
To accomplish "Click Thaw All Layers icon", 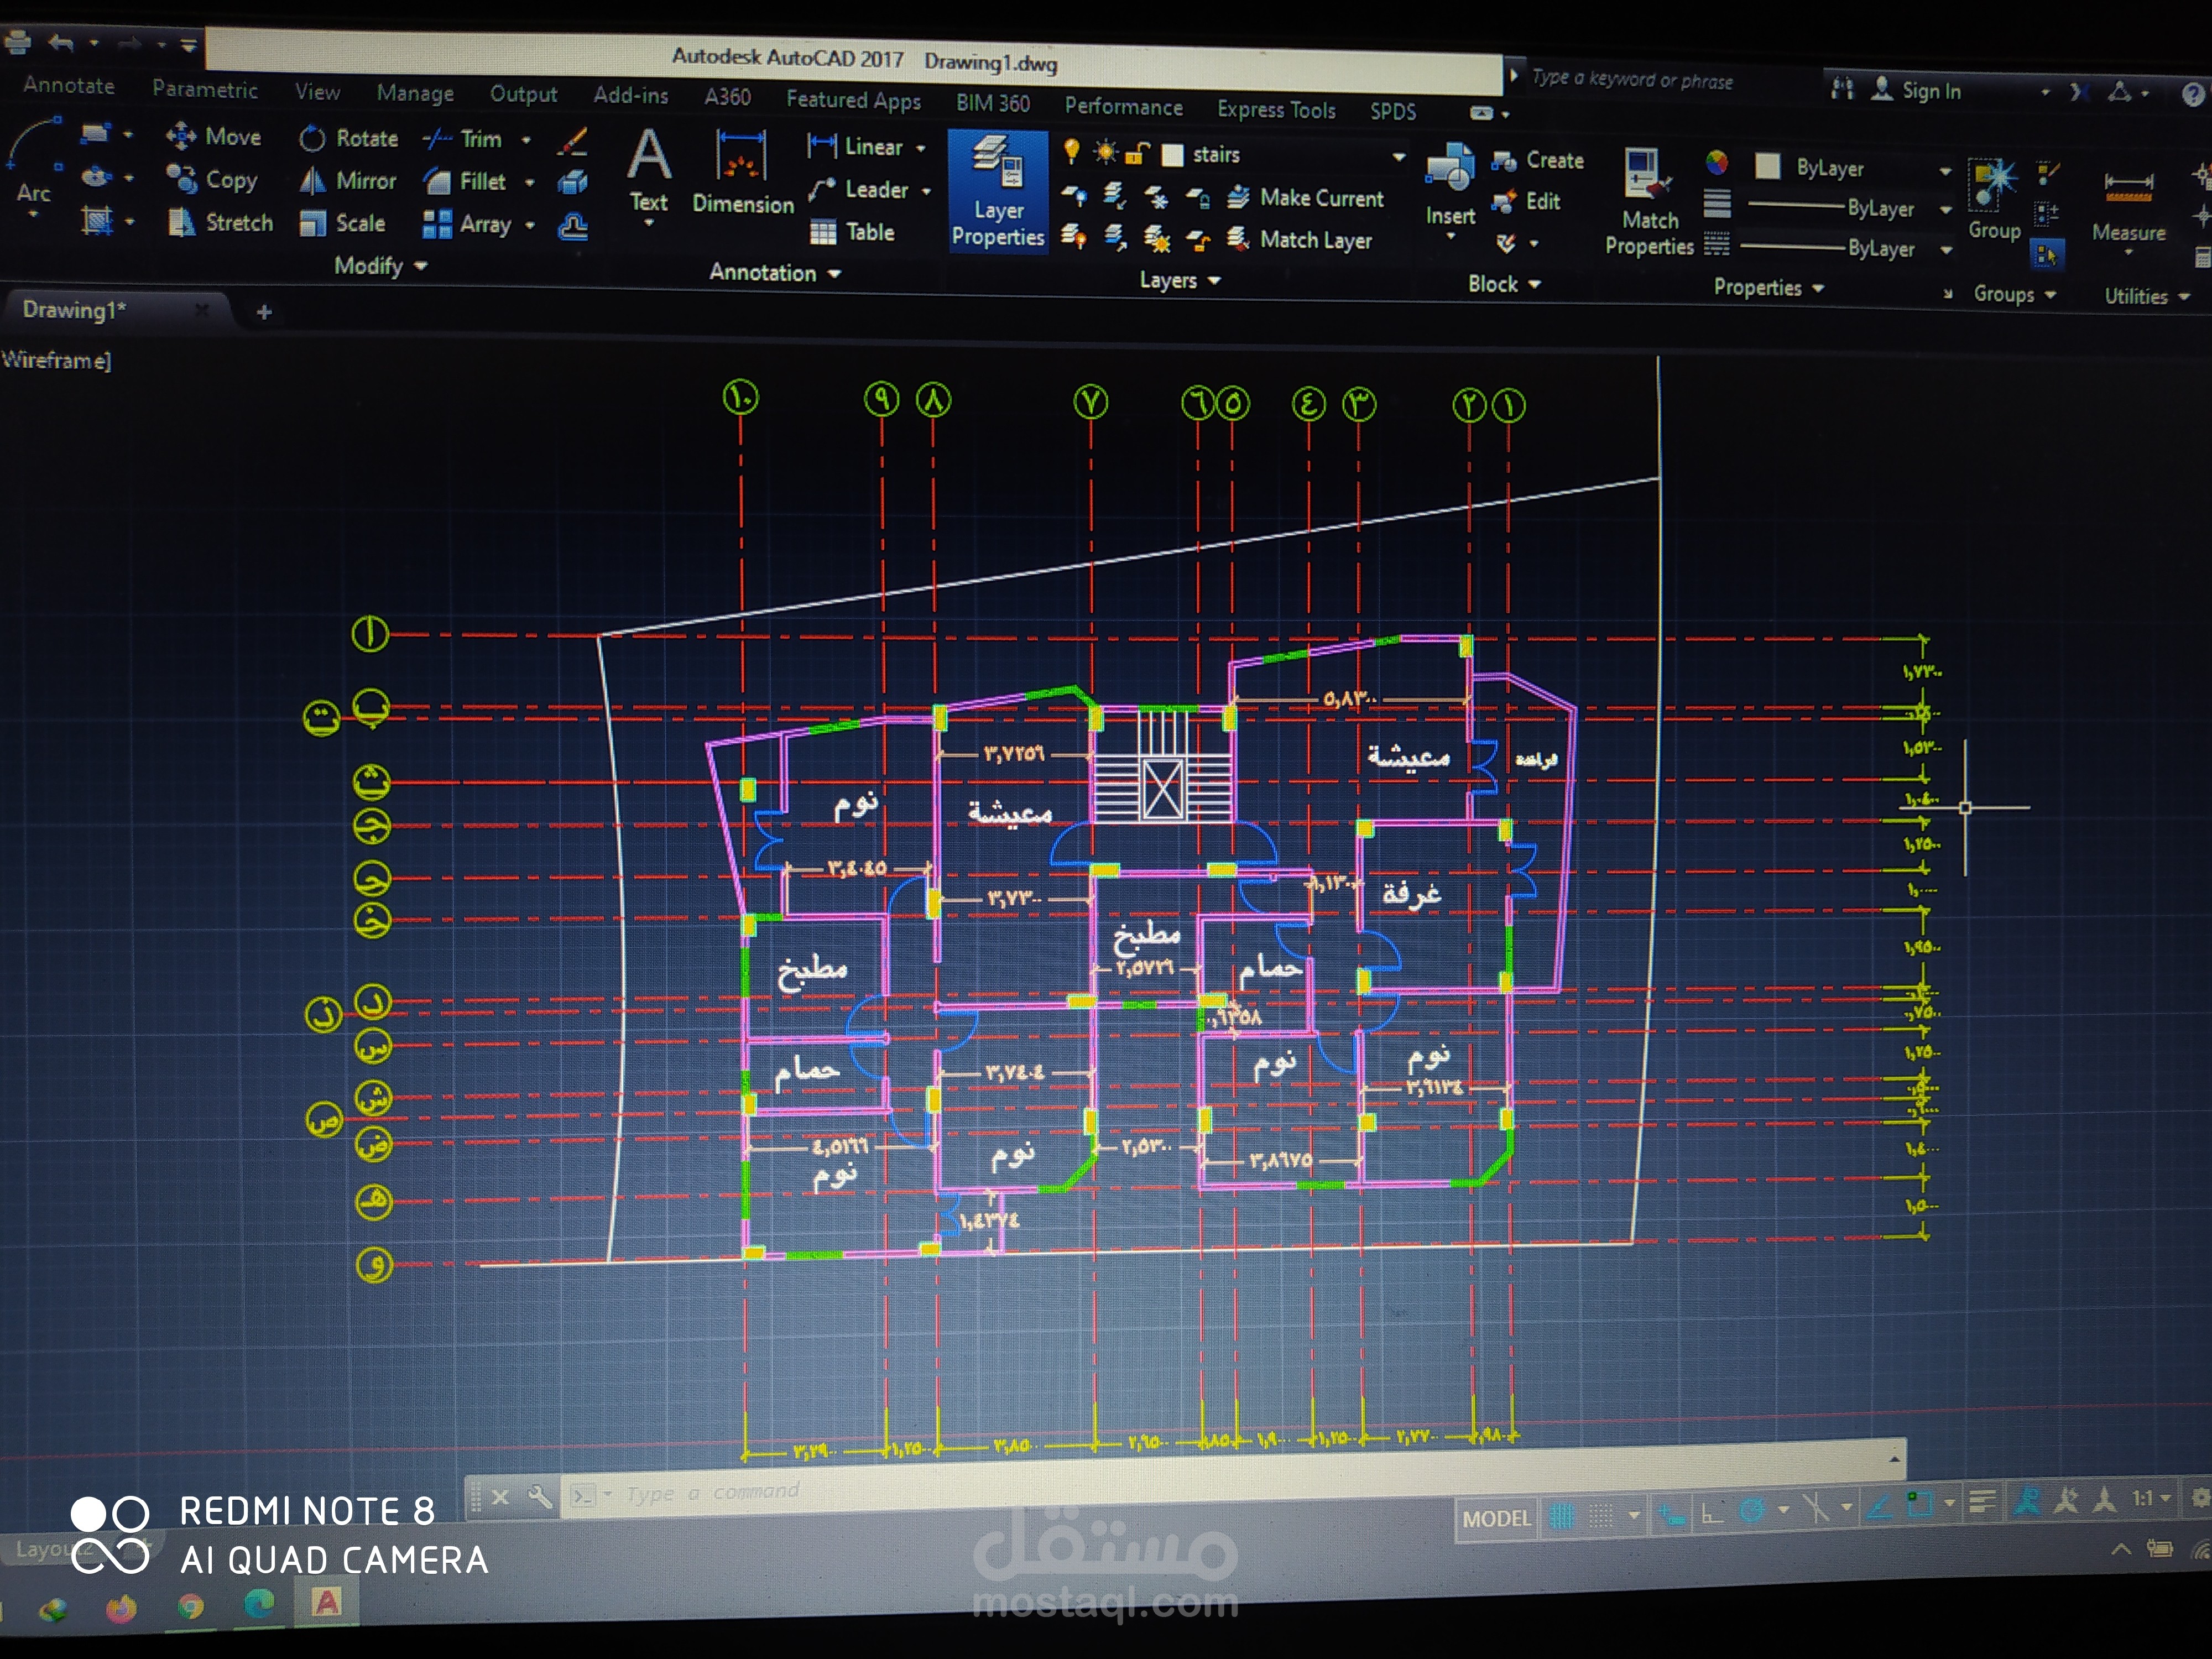I will (1157, 239).
